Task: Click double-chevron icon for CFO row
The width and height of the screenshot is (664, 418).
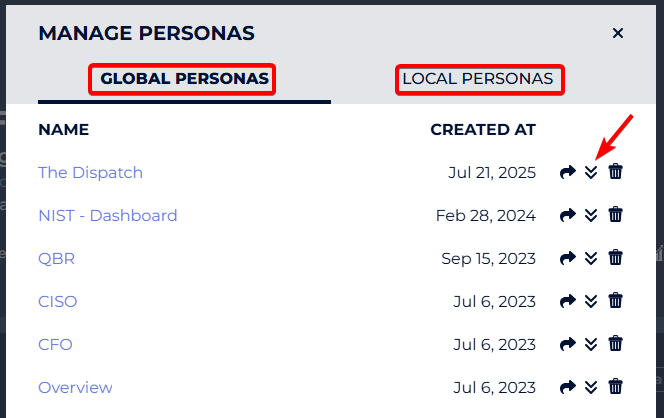Action: tap(591, 344)
